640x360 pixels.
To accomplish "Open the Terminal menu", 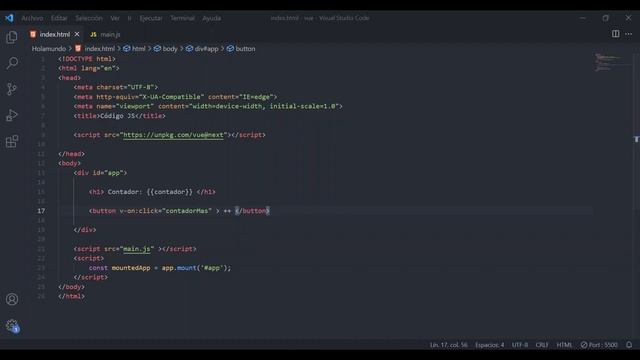I will [x=182, y=18].
